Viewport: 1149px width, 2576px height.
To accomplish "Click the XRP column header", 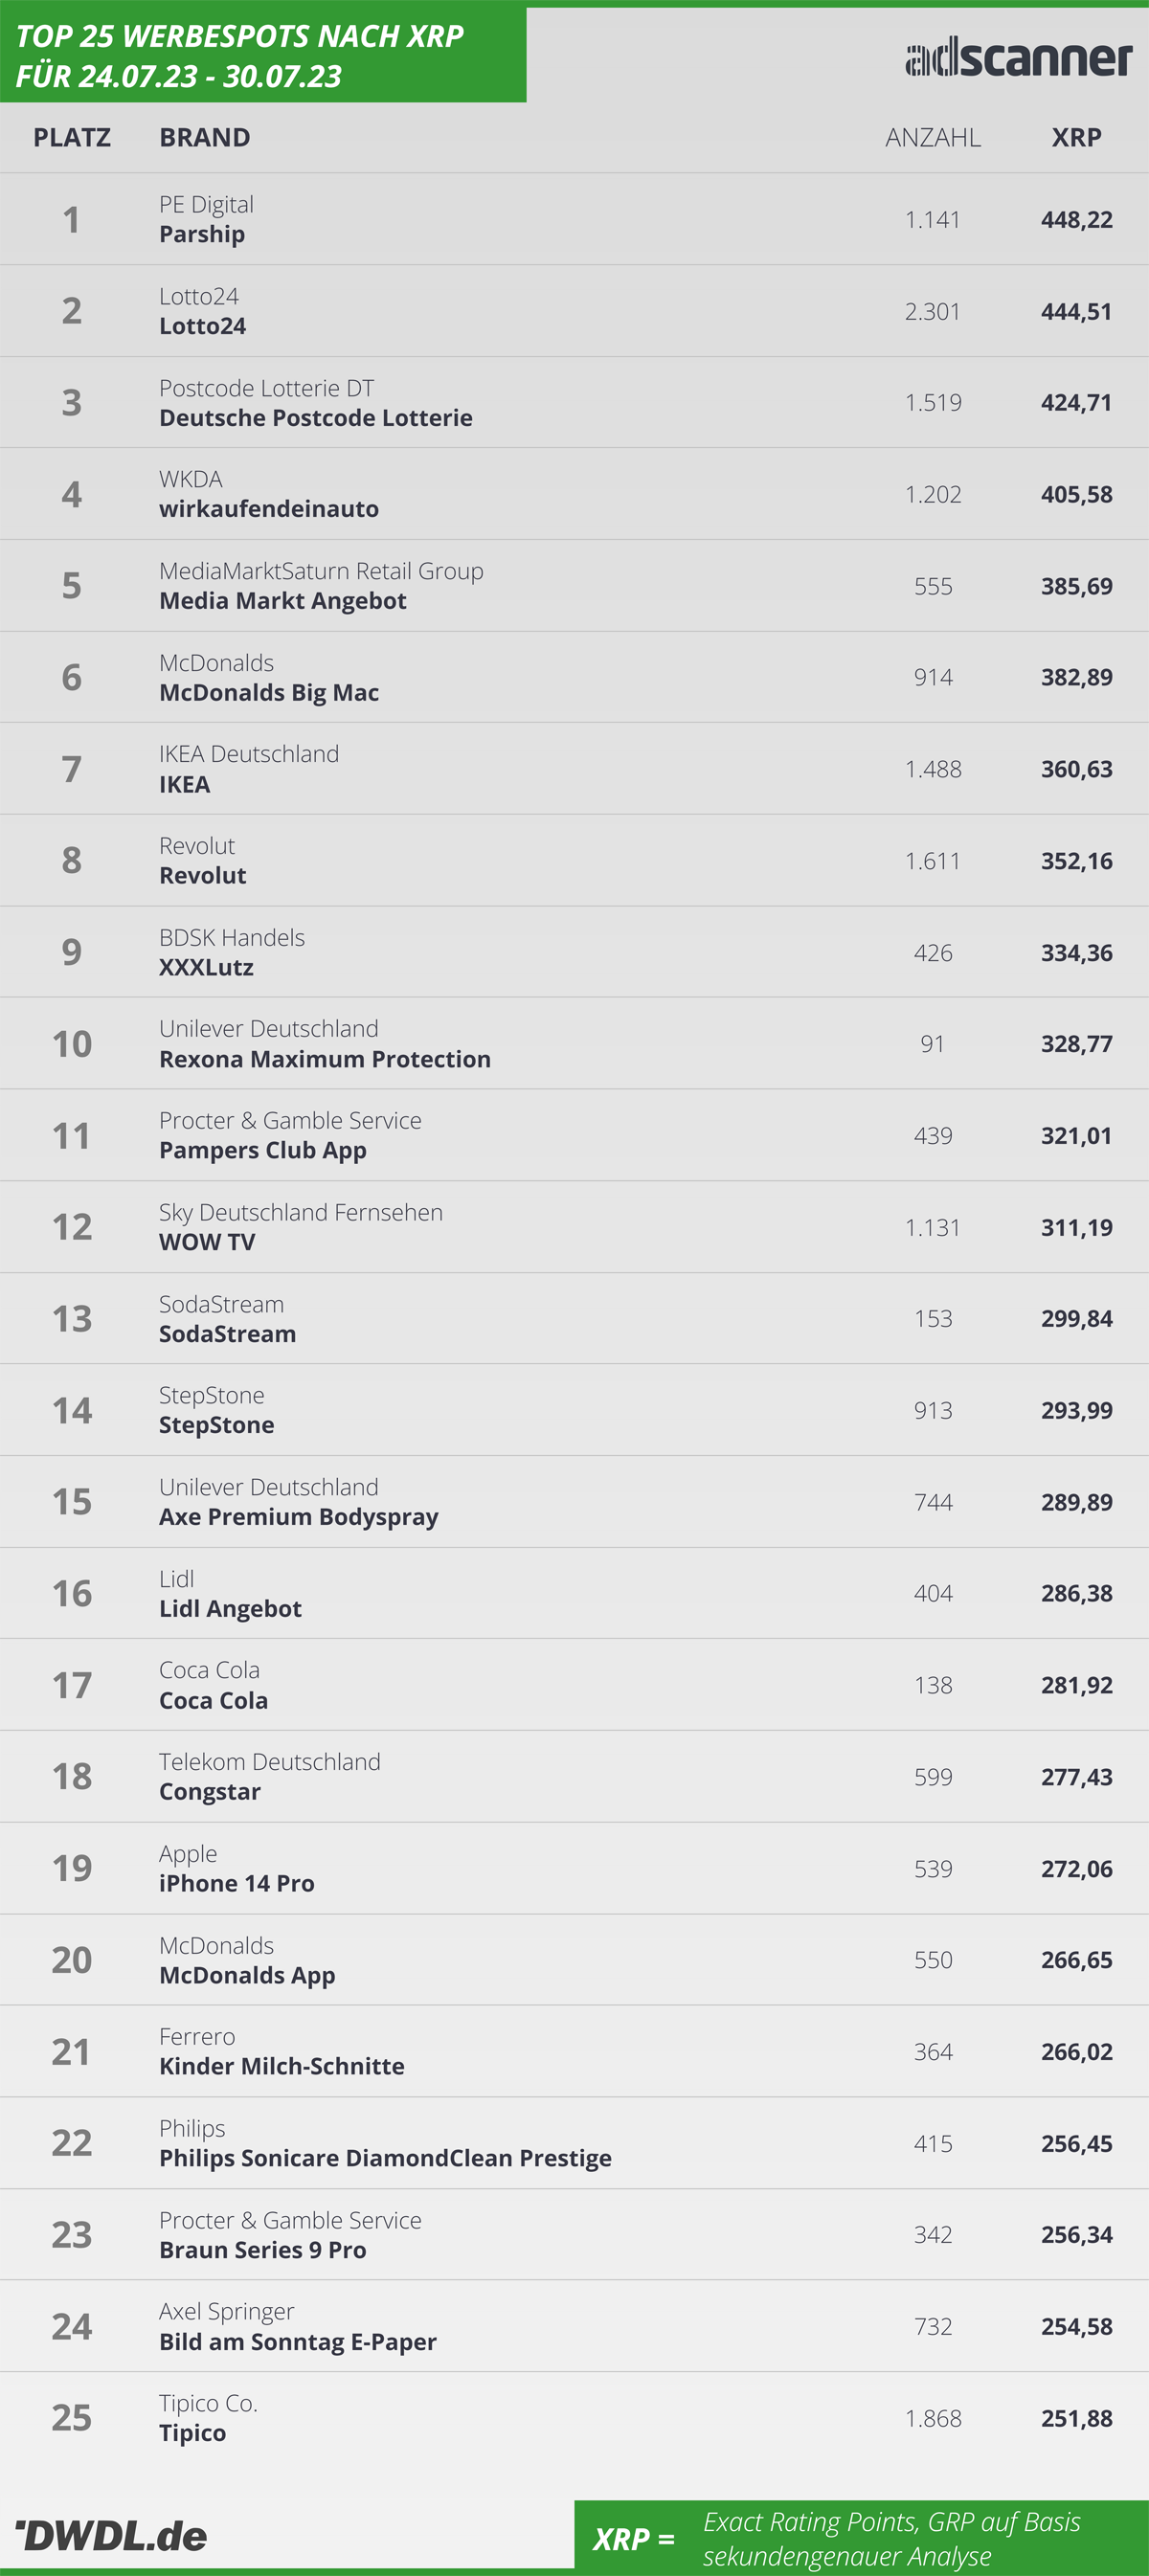I will (1076, 137).
